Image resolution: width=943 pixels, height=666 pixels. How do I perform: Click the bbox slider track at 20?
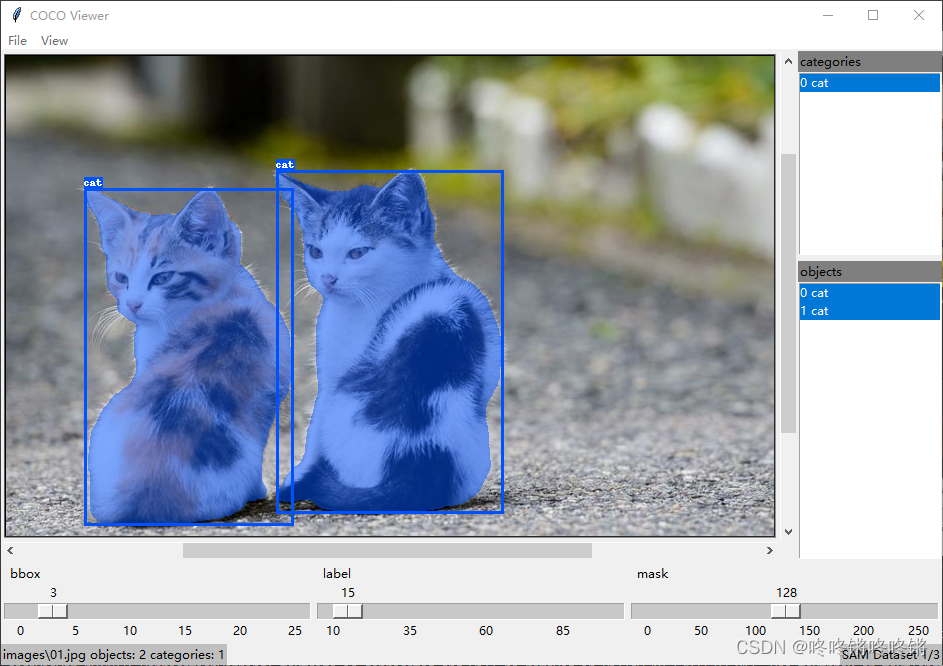click(240, 611)
